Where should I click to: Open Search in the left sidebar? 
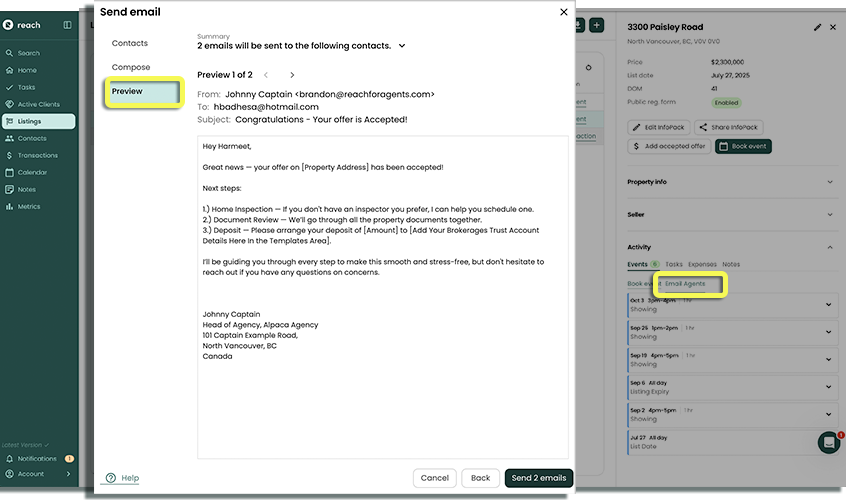tap(29, 53)
